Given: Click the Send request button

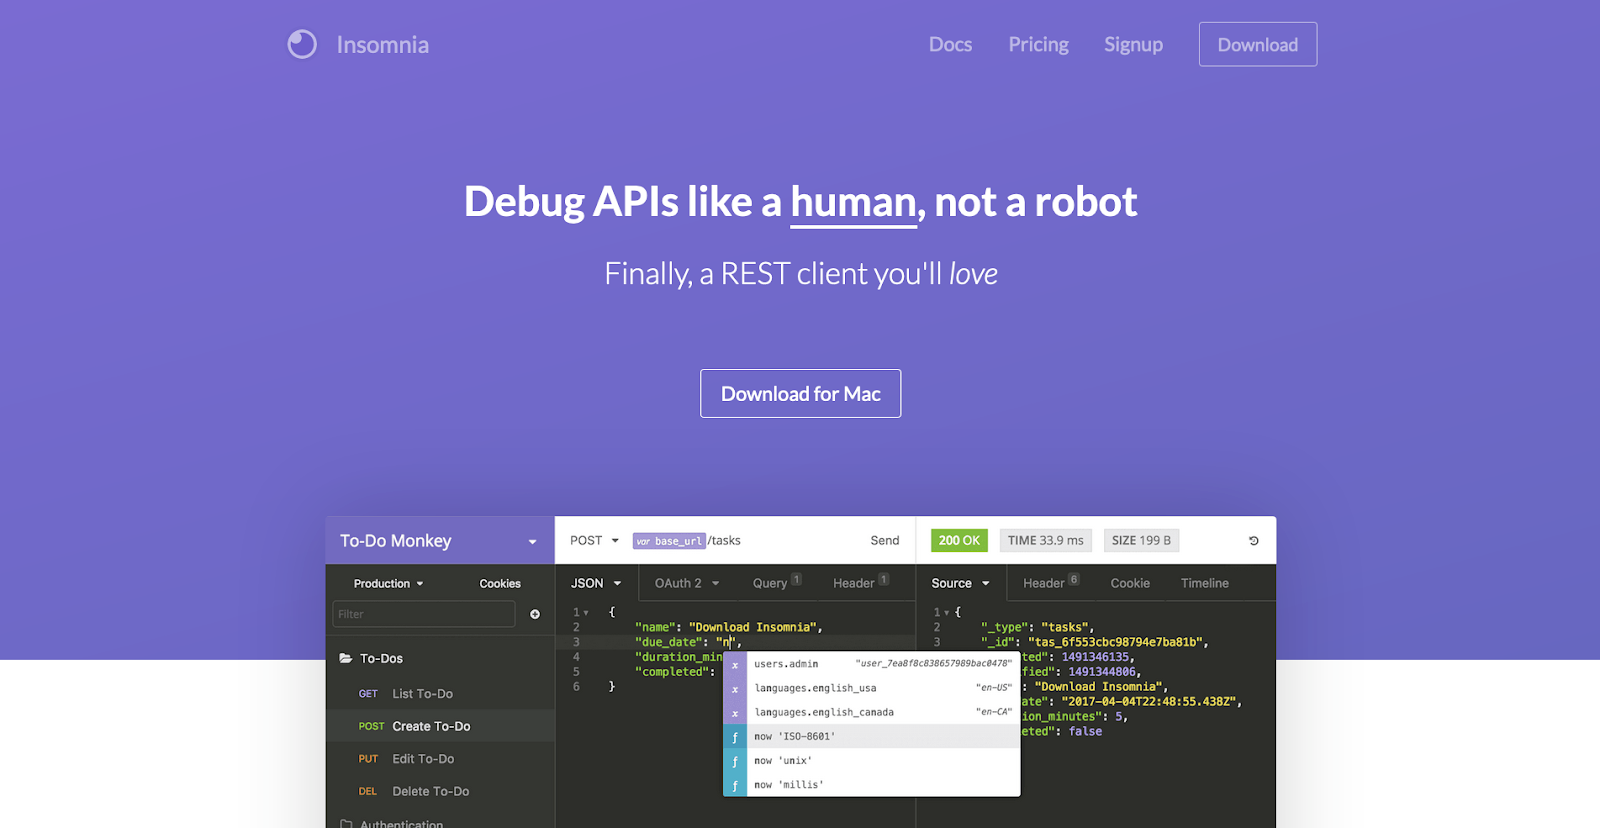Looking at the screenshot, I should point(884,540).
